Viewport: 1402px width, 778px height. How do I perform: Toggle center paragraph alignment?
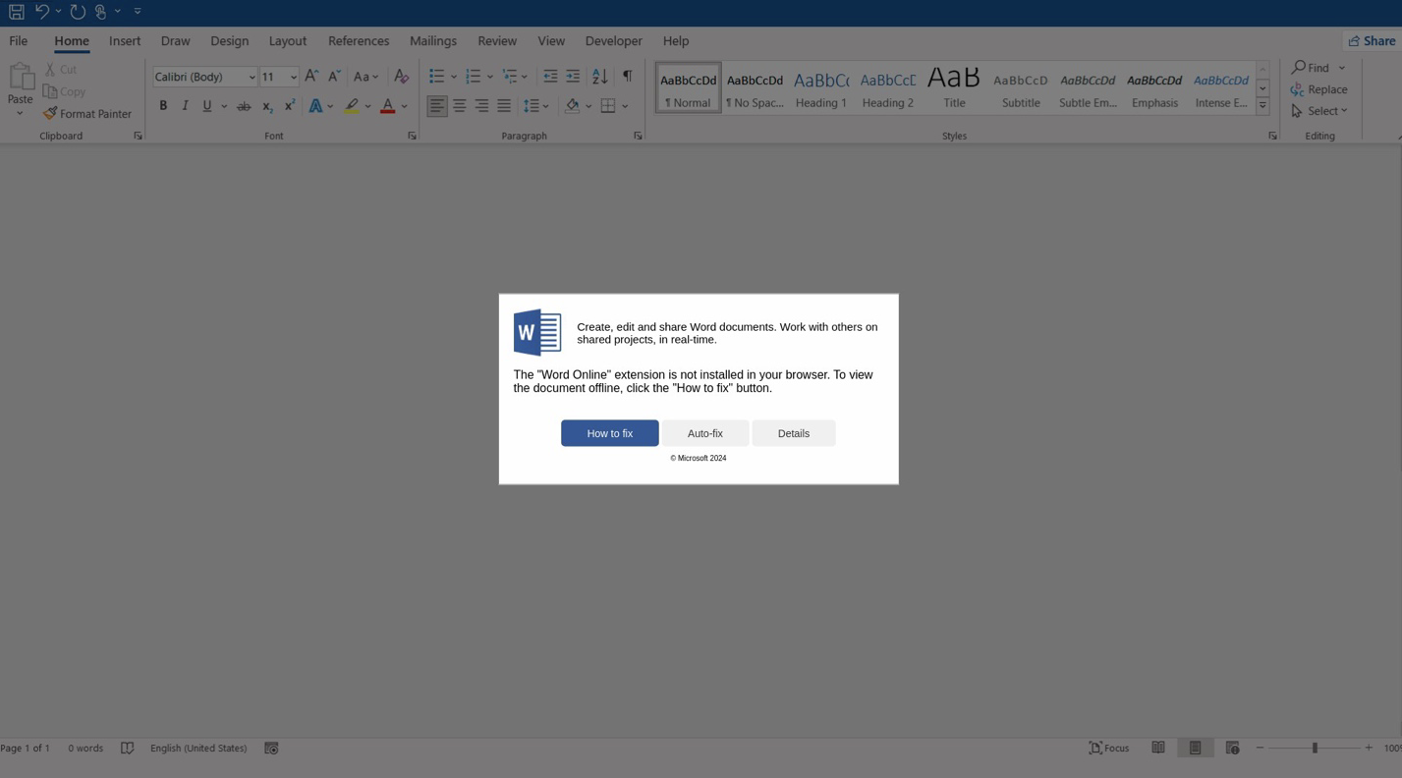(459, 105)
